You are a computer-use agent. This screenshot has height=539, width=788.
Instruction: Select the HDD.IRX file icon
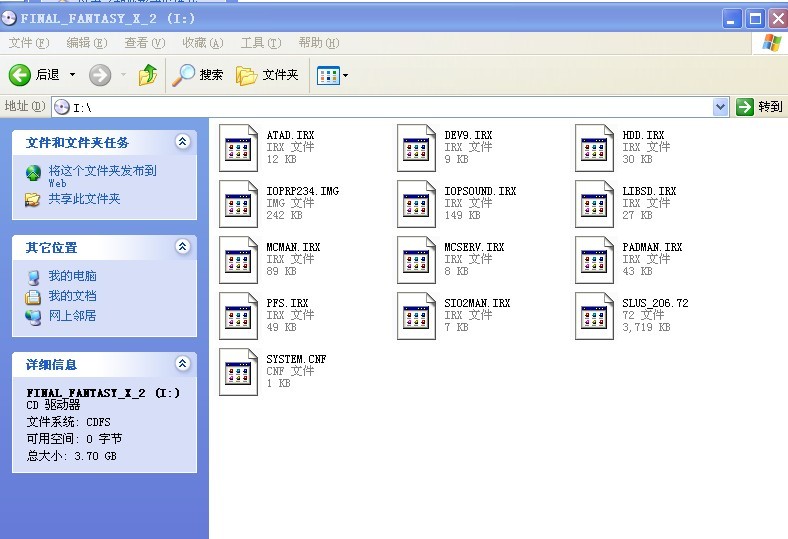pos(595,148)
